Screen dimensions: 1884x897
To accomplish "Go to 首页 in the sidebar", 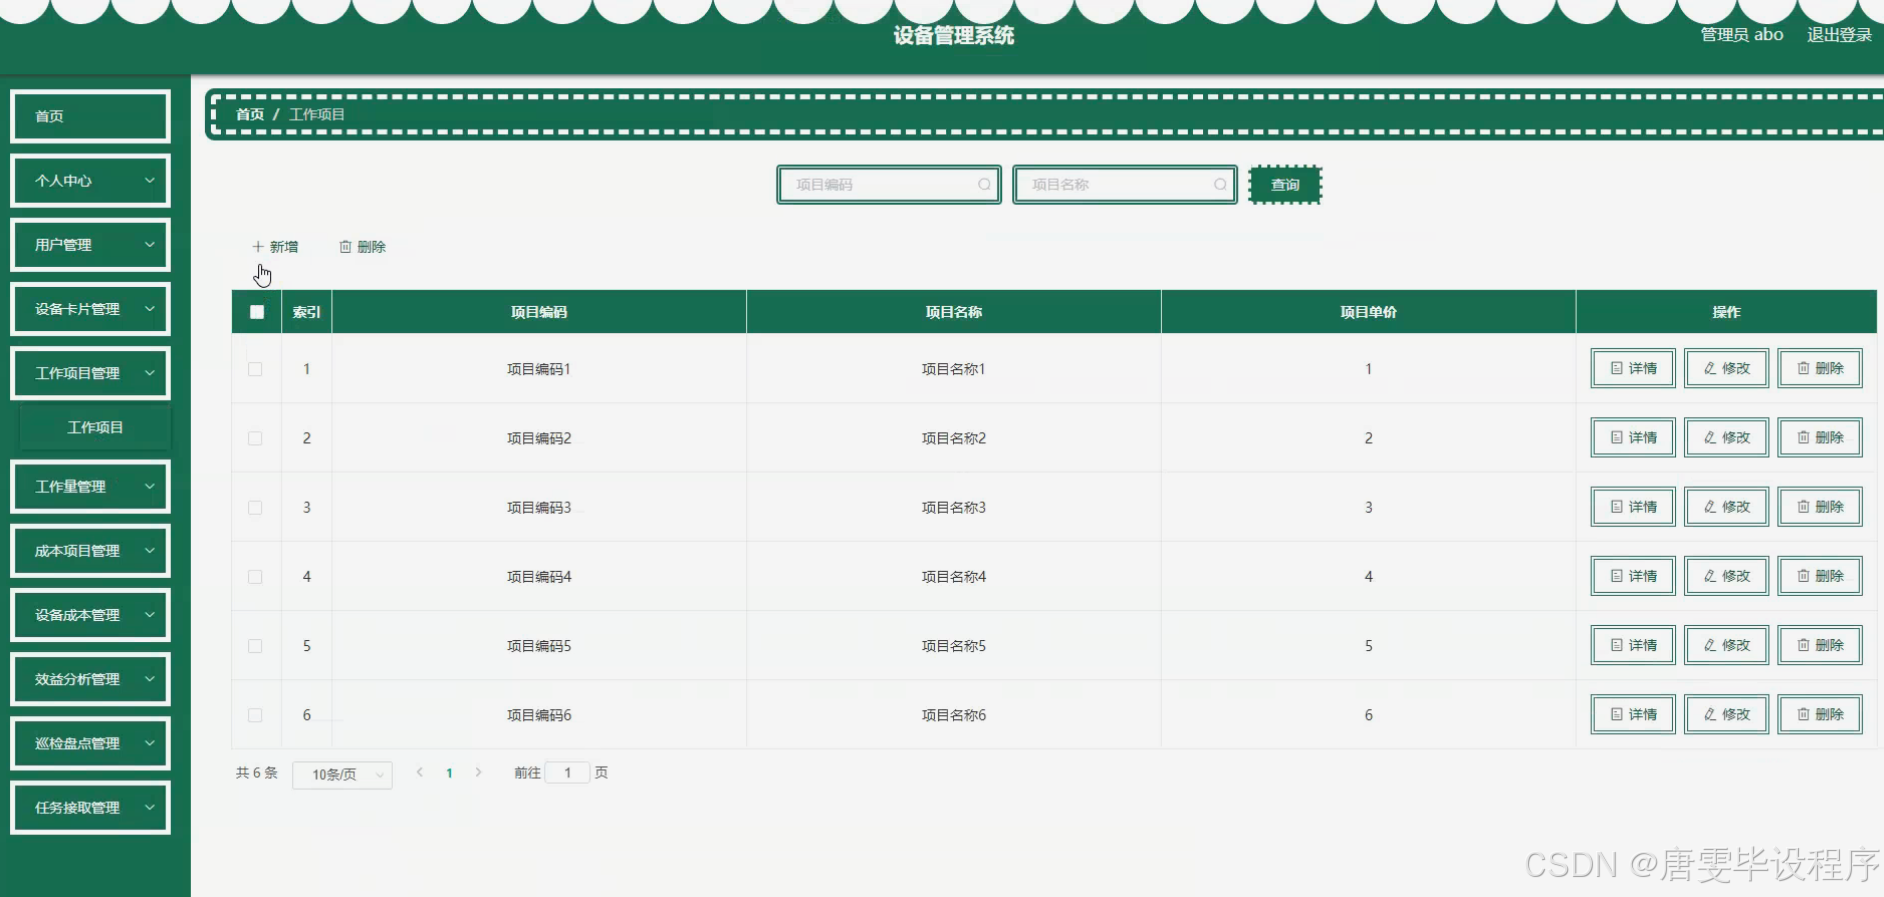I will (90, 116).
